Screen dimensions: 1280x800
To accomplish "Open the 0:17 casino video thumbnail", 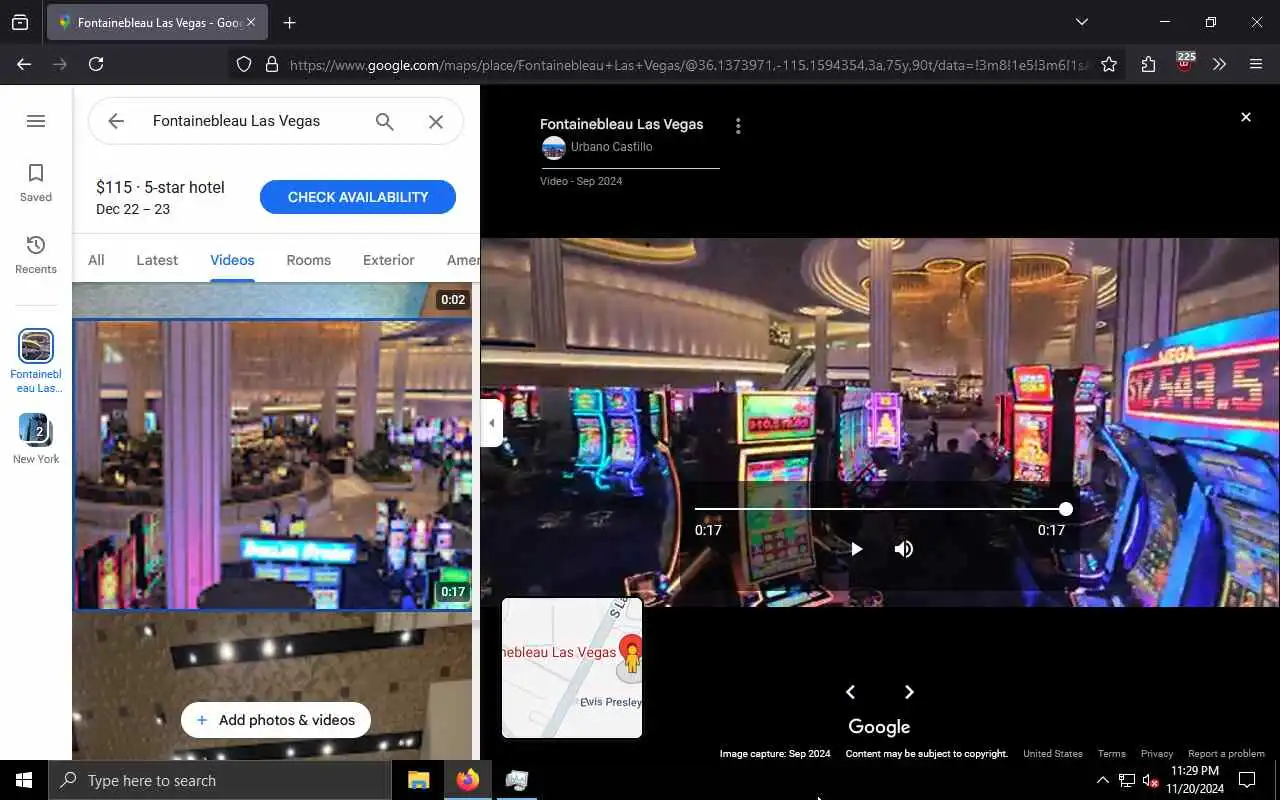I will 273,465.
